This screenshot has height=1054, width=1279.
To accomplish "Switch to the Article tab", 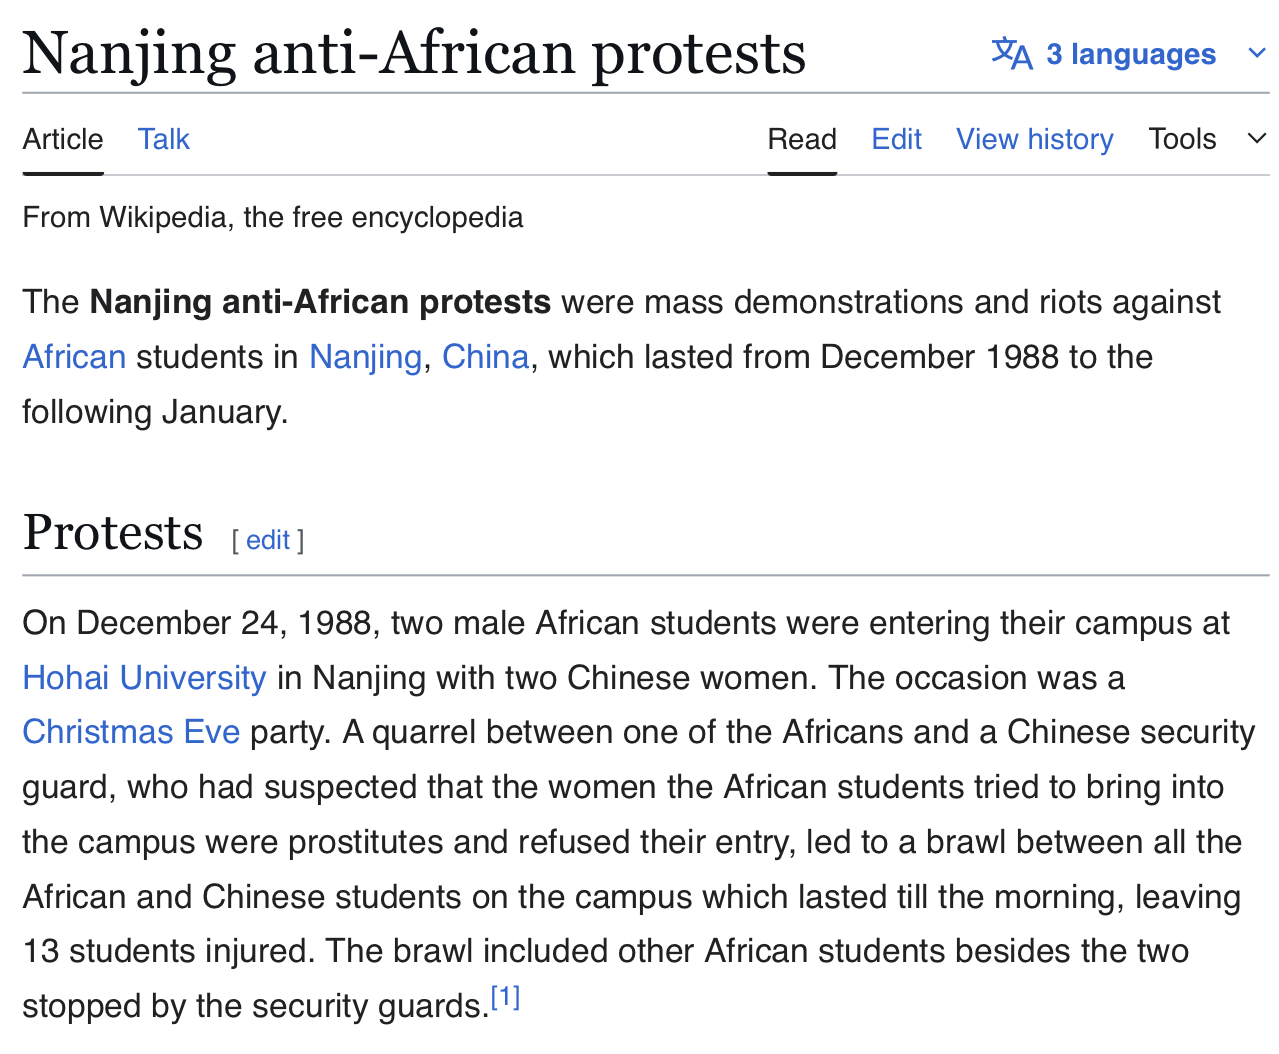I will pos(63,139).
